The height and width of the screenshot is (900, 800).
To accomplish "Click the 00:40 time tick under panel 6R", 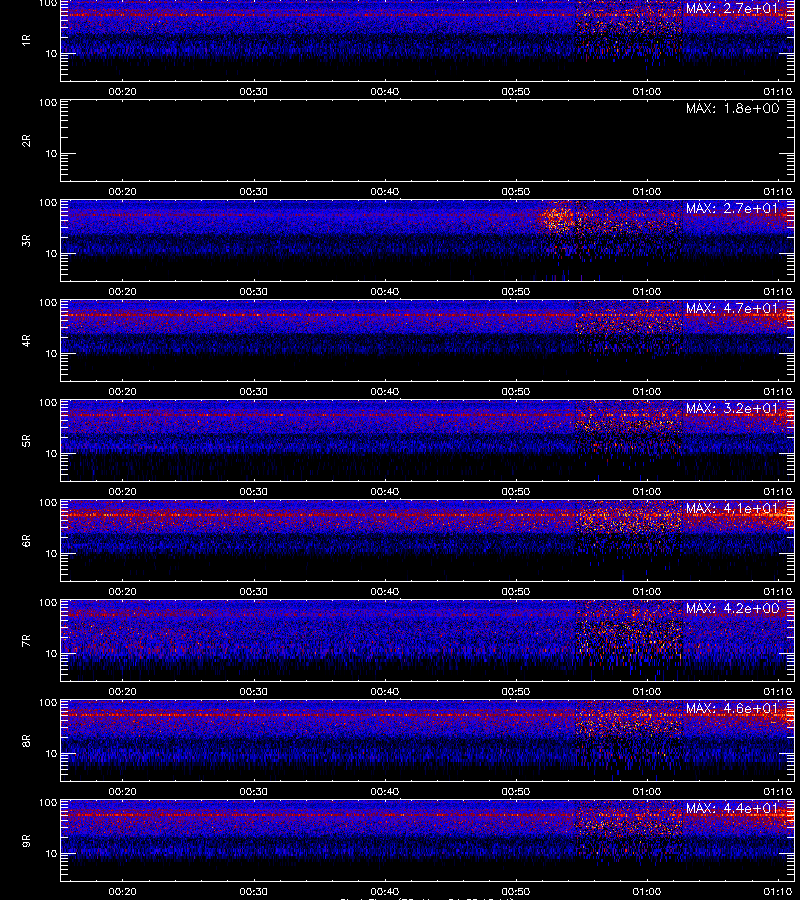I will pyautogui.click(x=385, y=592).
